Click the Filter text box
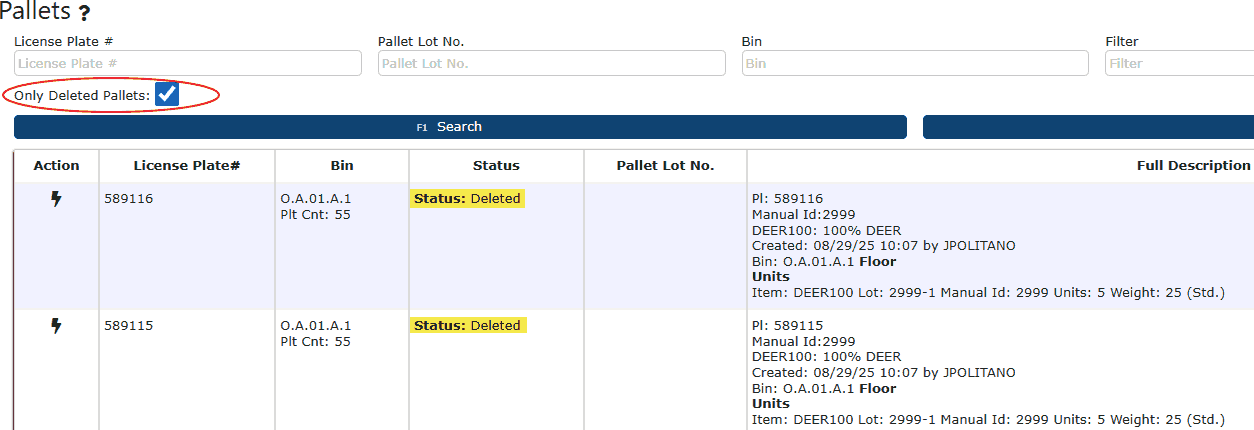The height and width of the screenshot is (430, 1254). click(x=1178, y=63)
